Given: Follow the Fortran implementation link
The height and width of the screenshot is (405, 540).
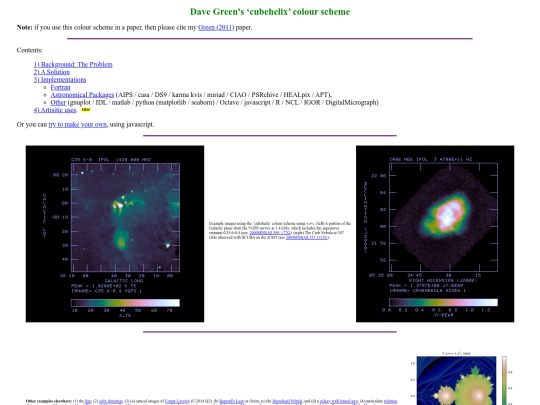Looking at the screenshot, I should click(60, 87).
